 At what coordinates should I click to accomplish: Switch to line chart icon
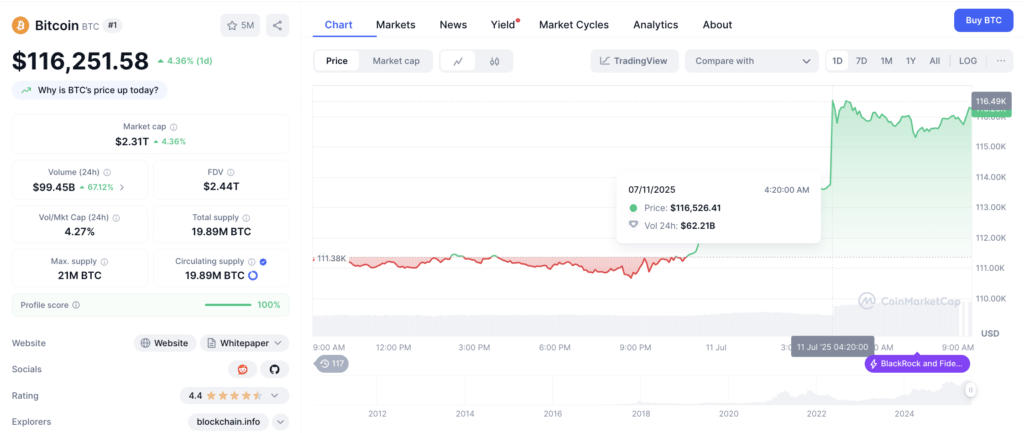coord(458,61)
